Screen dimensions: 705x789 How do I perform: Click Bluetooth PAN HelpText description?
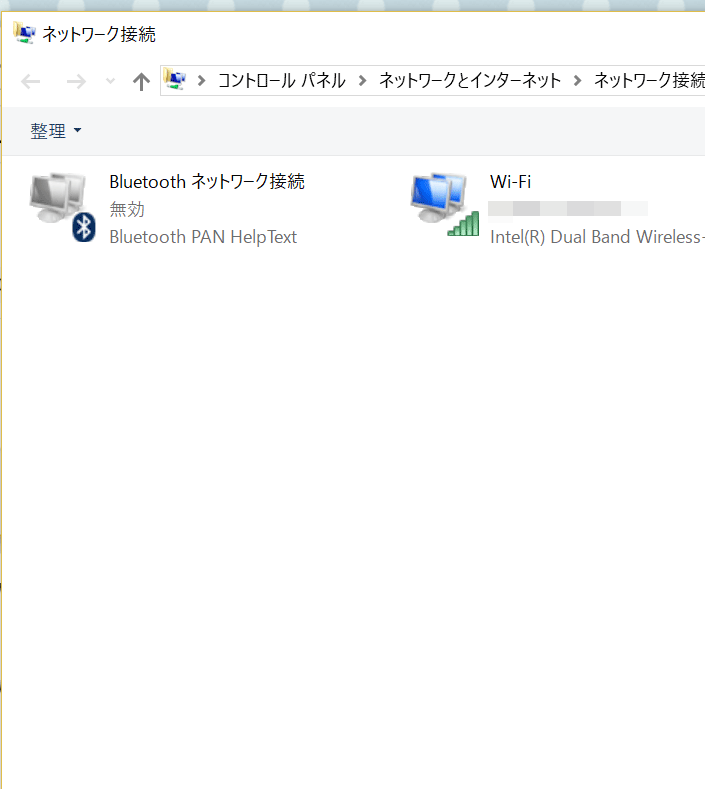coord(203,237)
